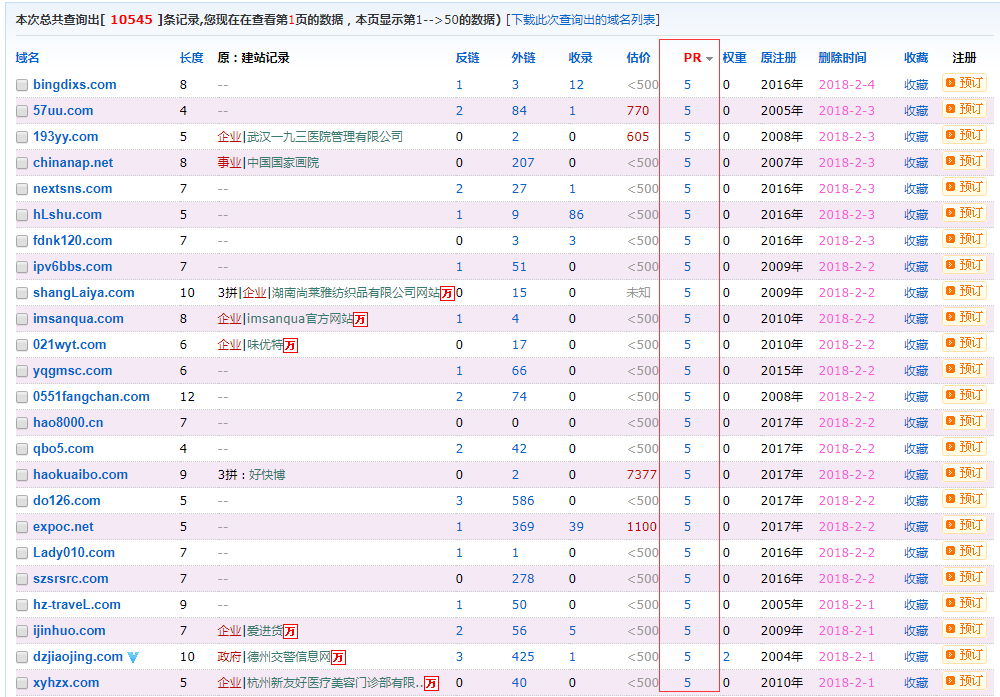This screenshot has height=697, width=1000.
Task: Click weight value 2 for dzjiaojing.com
Action: [x=726, y=657]
